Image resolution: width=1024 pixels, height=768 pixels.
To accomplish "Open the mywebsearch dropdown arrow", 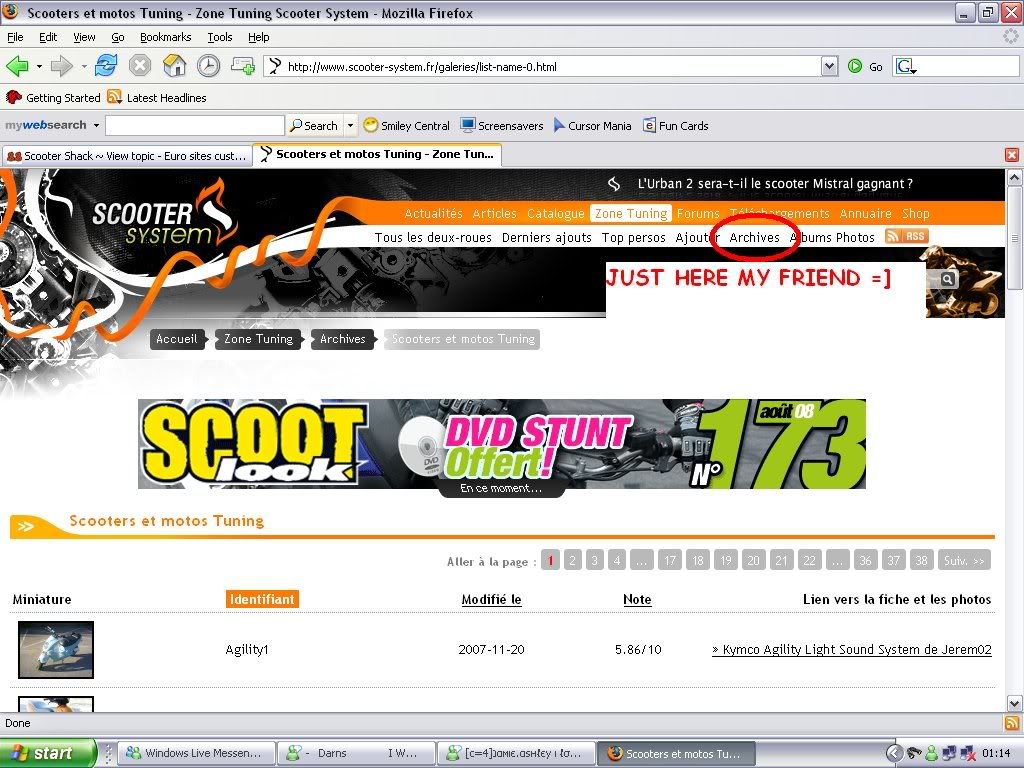I will [x=96, y=126].
